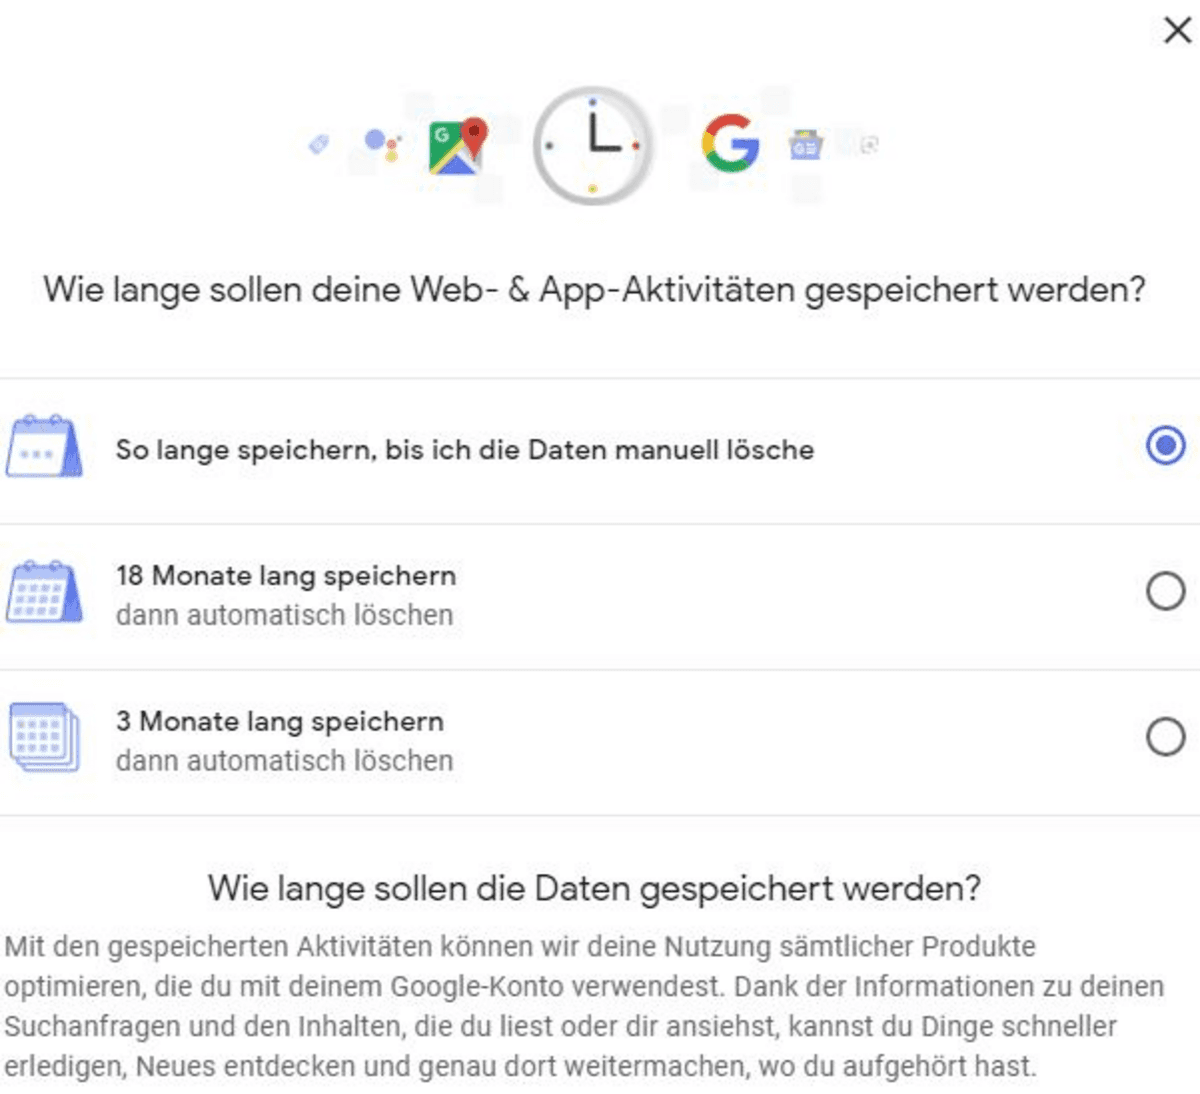Close the dialog with the X icon
The width and height of the screenshot is (1200, 1094).
(1178, 30)
